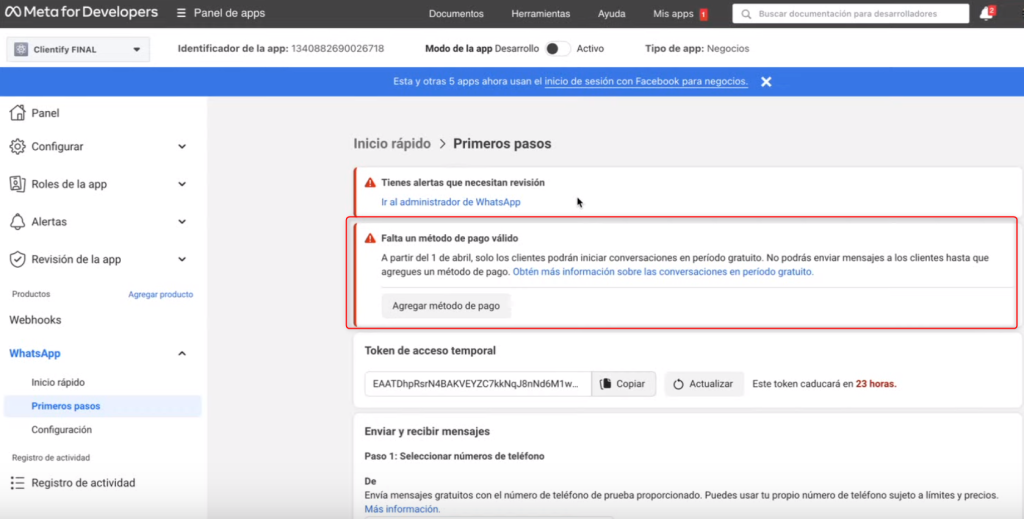
Task: Open Webhooks product page
Action: (x=35, y=320)
